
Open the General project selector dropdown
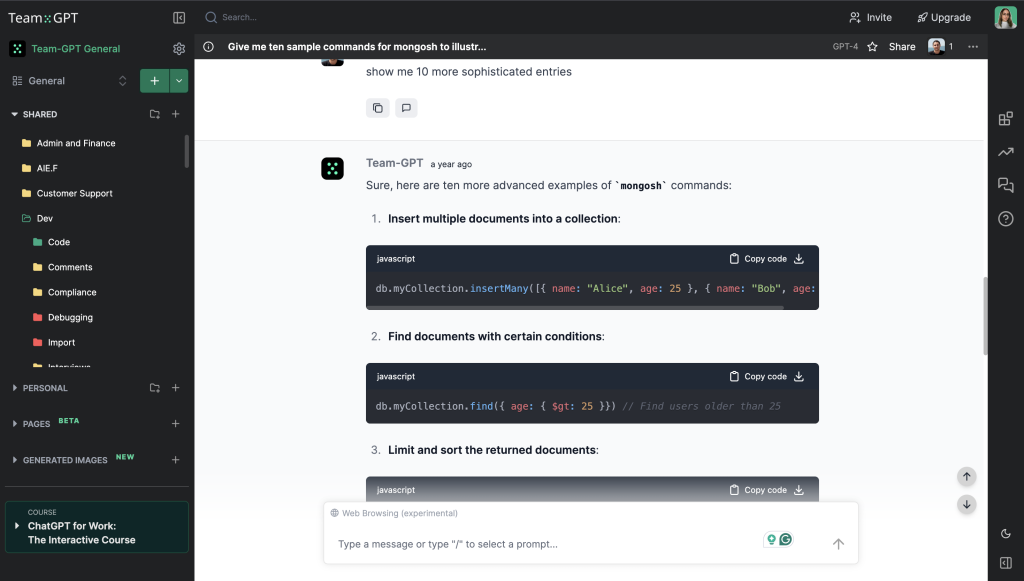click(x=69, y=81)
